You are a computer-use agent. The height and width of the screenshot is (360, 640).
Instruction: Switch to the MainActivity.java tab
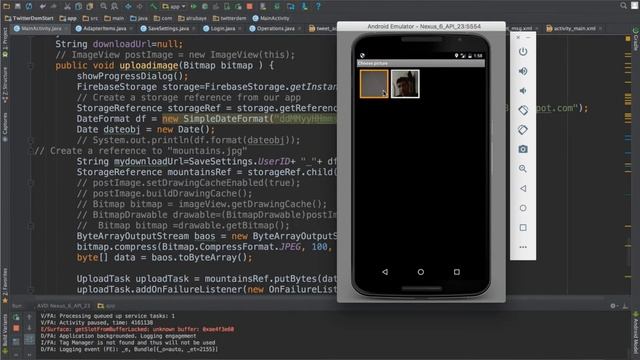pos(38,29)
